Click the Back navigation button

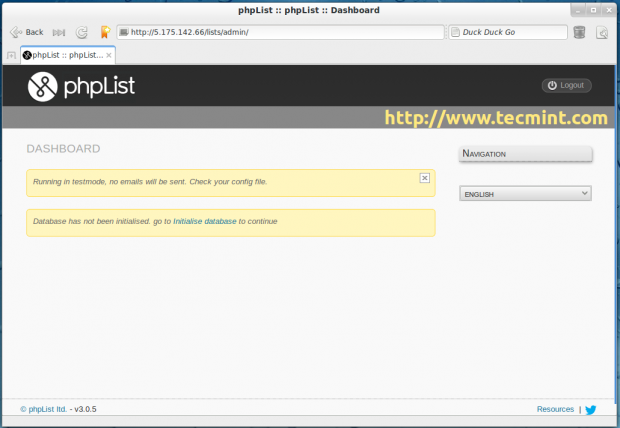(26, 32)
